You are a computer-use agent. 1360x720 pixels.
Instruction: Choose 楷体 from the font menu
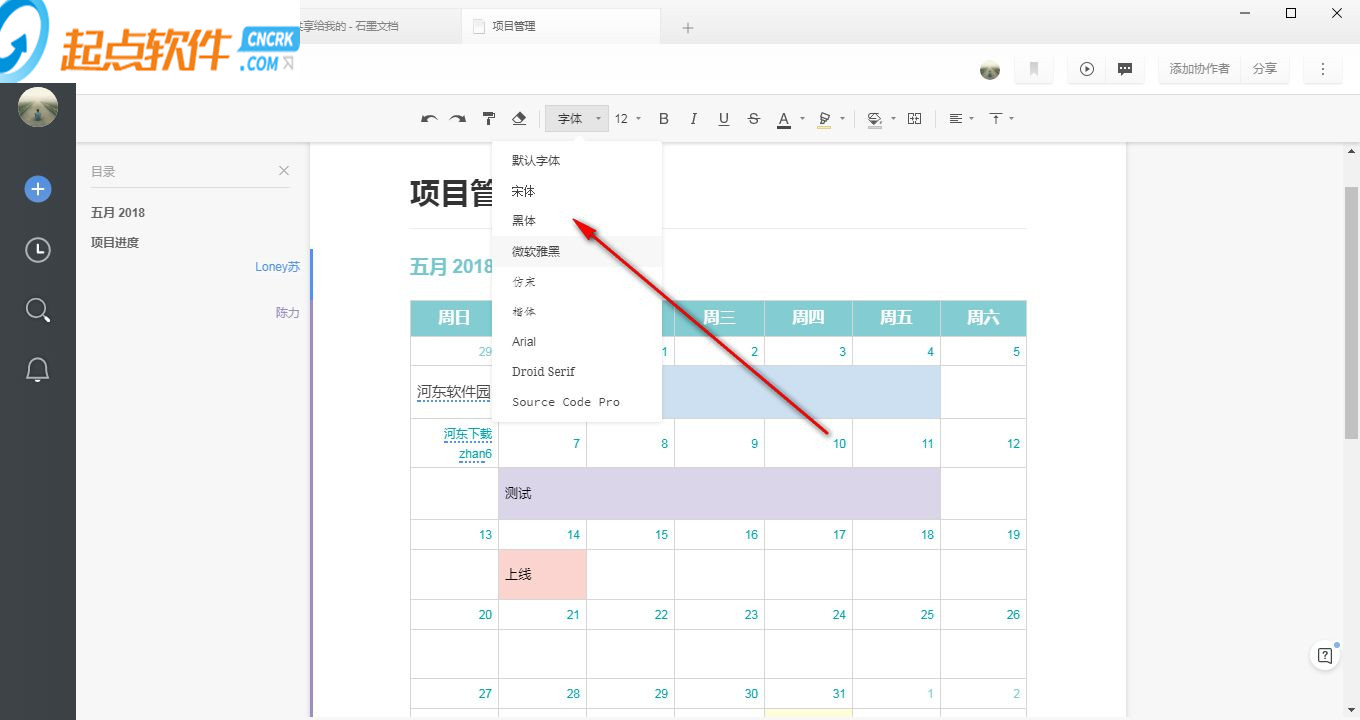point(577,312)
